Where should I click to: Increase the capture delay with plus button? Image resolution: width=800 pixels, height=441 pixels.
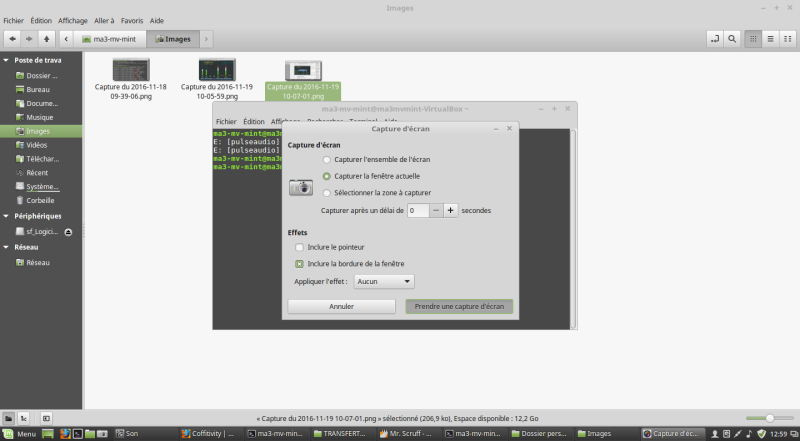[451, 210]
